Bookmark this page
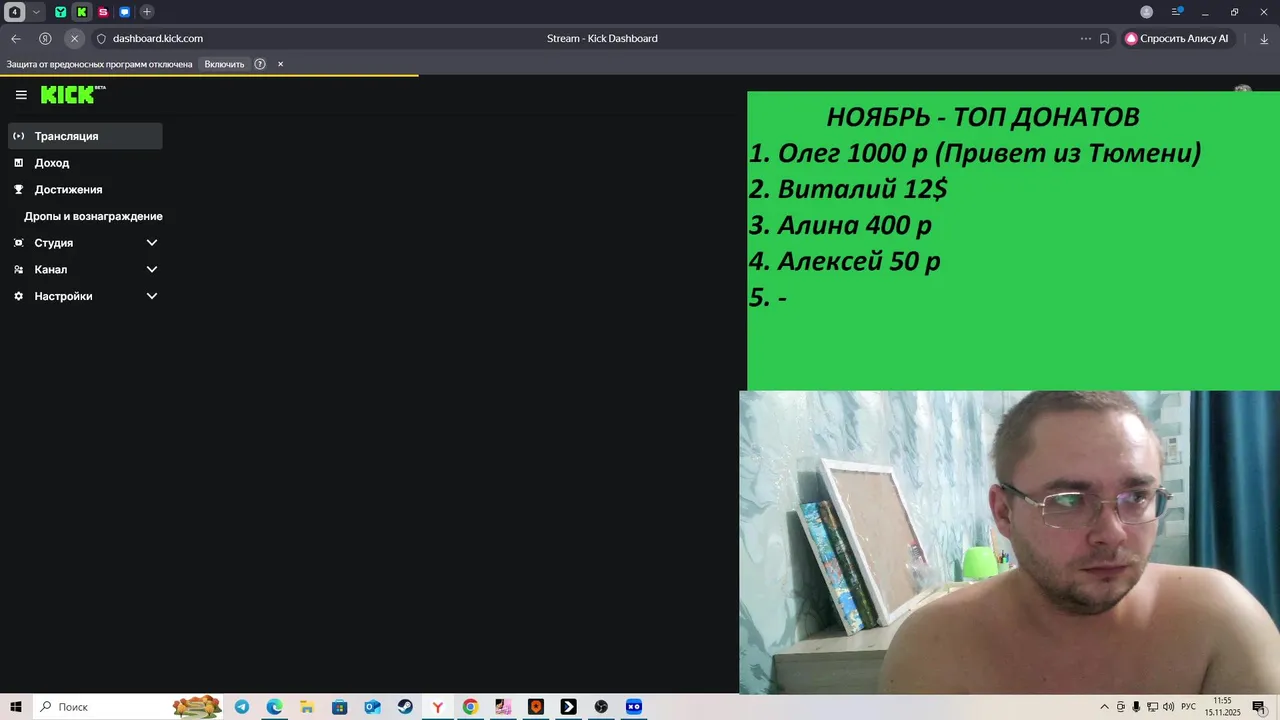This screenshot has width=1280, height=720. (x=1105, y=39)
